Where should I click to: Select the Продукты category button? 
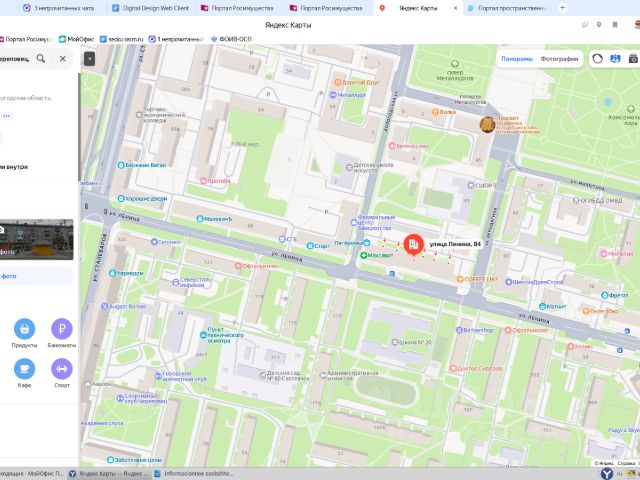(x=24, y=329)
